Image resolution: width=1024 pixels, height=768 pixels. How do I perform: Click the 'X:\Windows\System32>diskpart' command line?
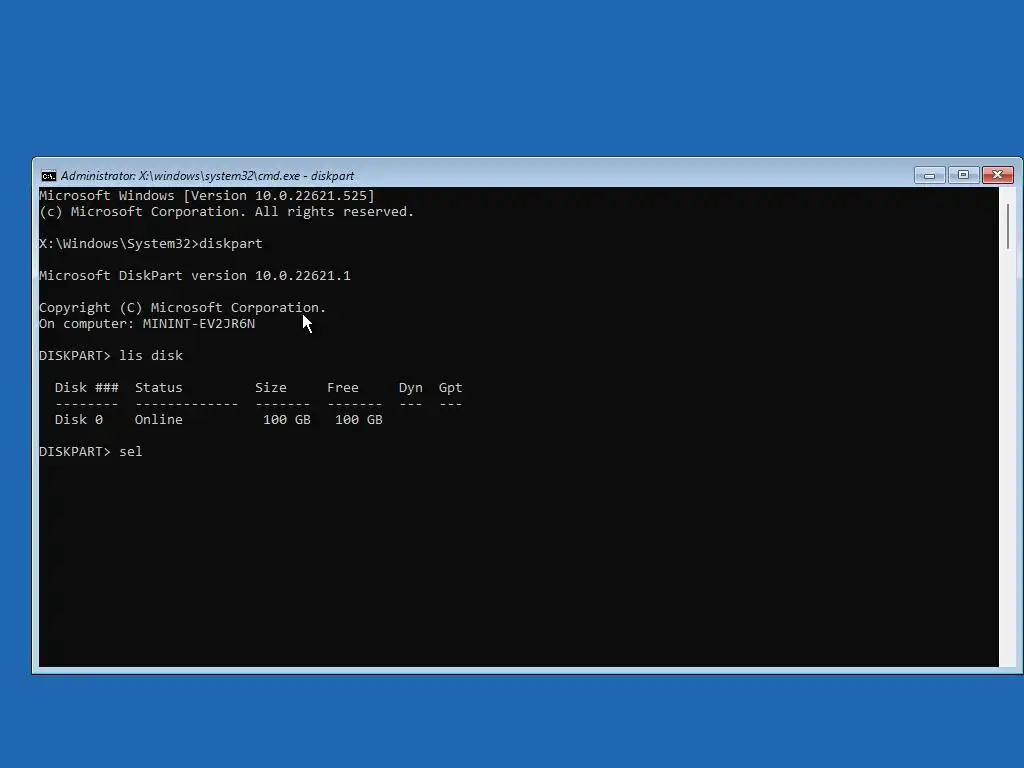click(x=151, y=244)
